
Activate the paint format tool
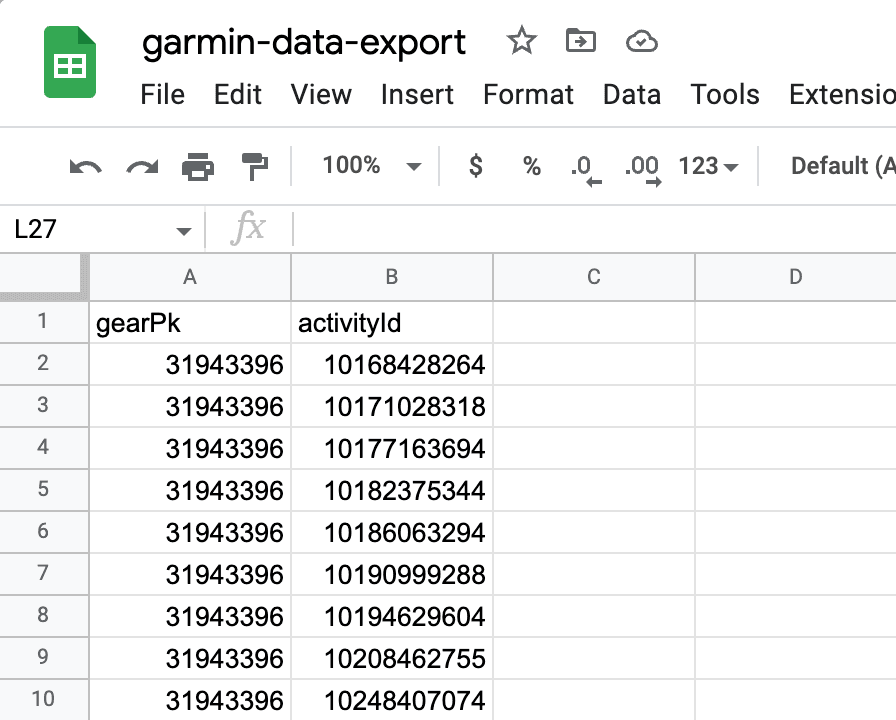pyautogui.click(x=255, y=166)
